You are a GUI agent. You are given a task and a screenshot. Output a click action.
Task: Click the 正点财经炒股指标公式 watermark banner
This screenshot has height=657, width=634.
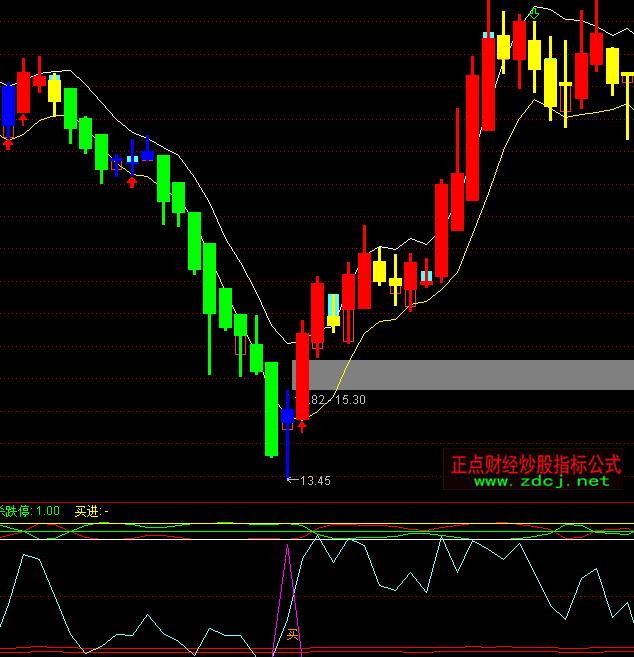(536, 464)
